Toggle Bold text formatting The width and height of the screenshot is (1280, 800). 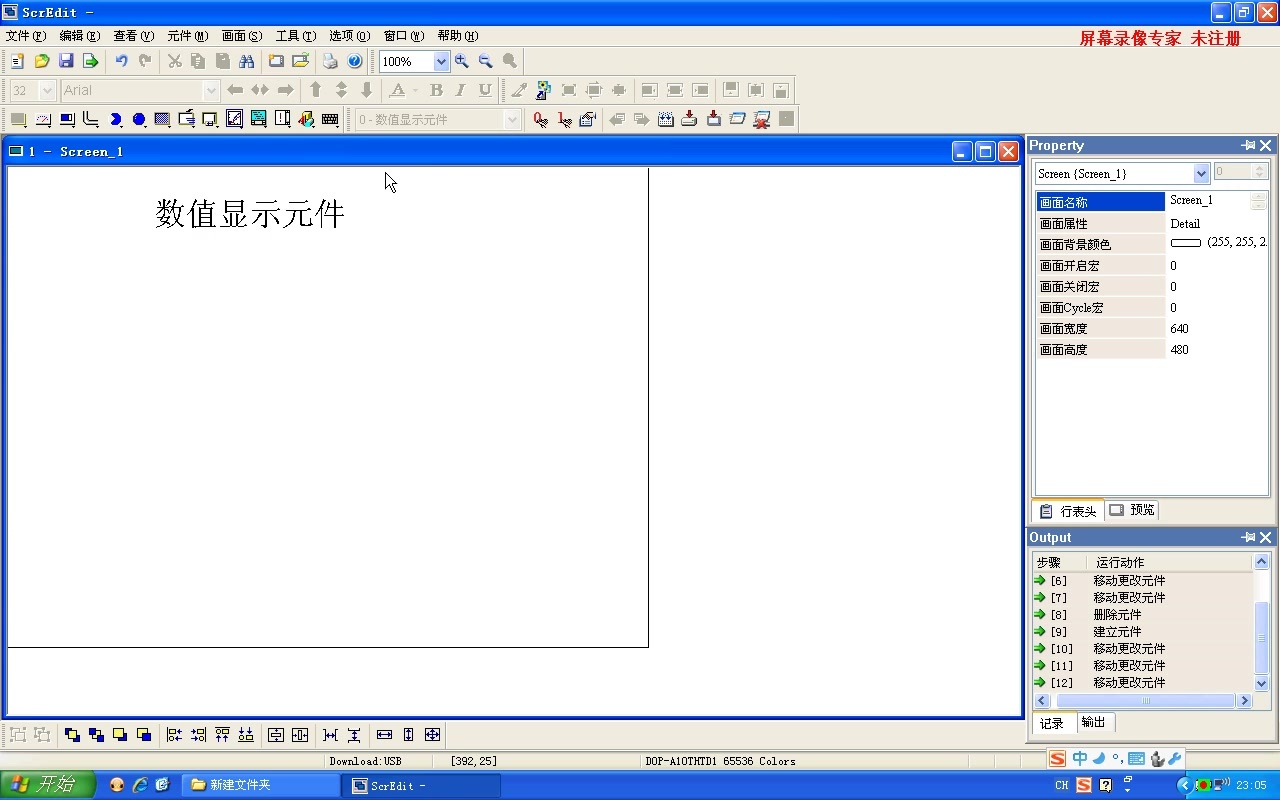(x=436, y=90)
